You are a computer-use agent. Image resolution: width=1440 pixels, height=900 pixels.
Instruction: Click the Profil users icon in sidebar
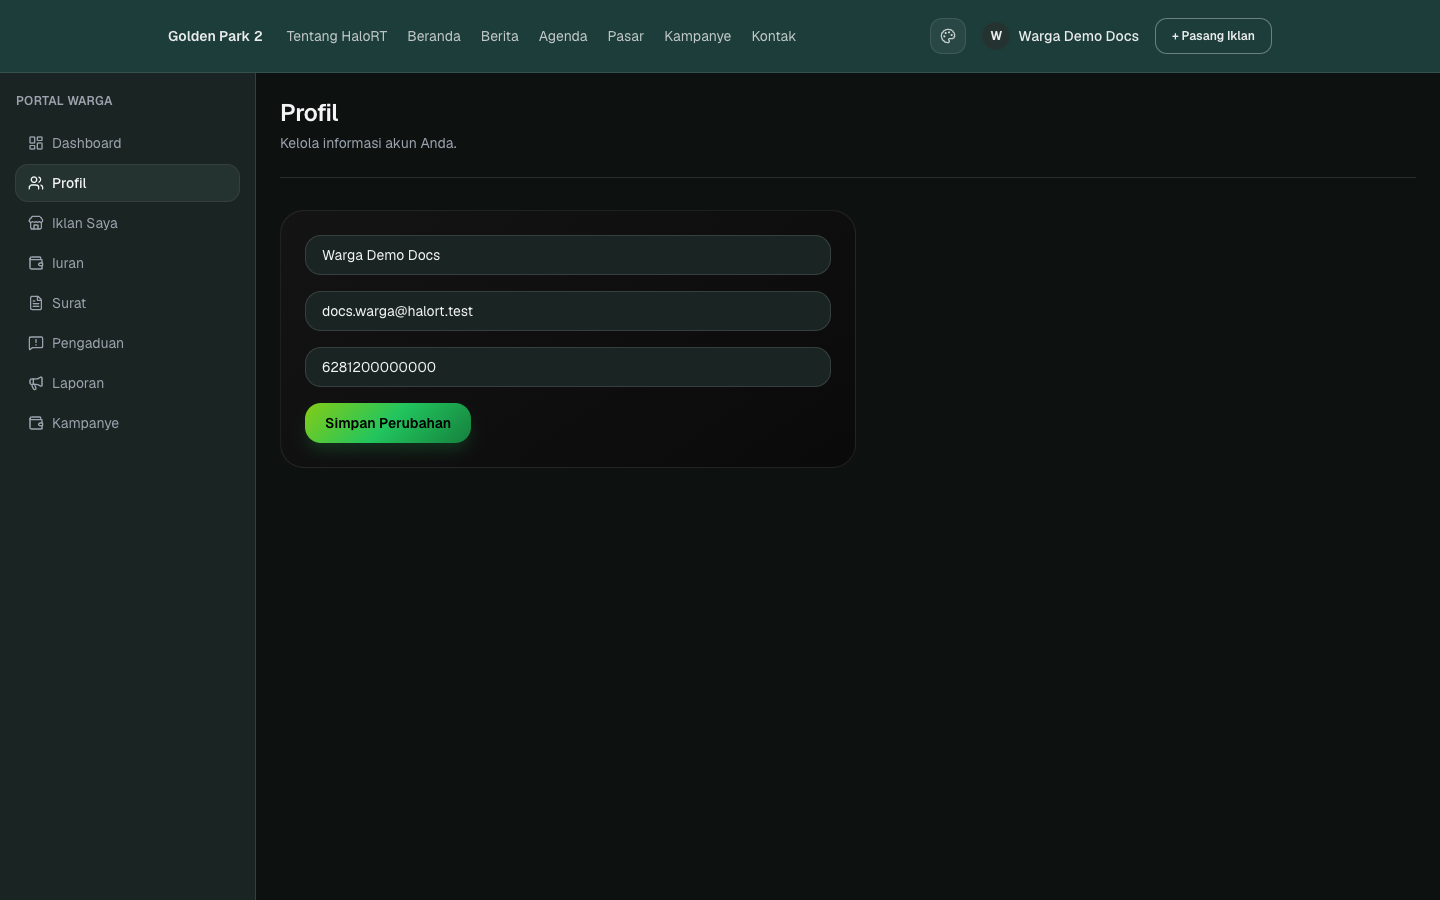pyautogui.click(x=36, y=183)
